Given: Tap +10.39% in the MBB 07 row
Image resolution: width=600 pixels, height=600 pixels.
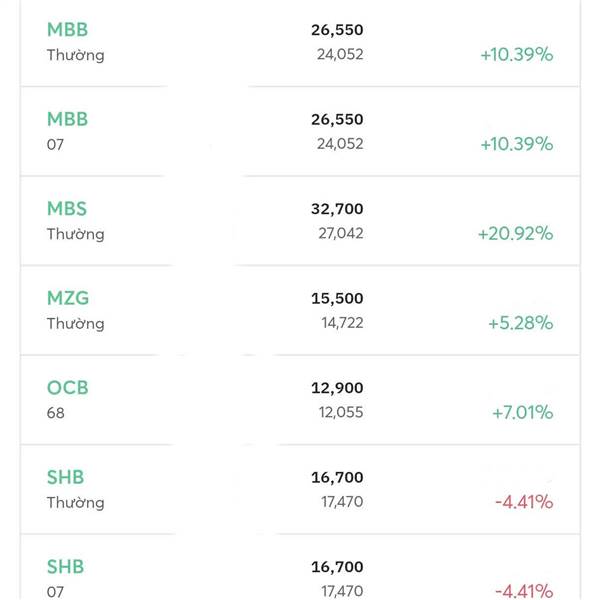Looking at the screenshot, I should pyautogui.click(x=516, y=143).
